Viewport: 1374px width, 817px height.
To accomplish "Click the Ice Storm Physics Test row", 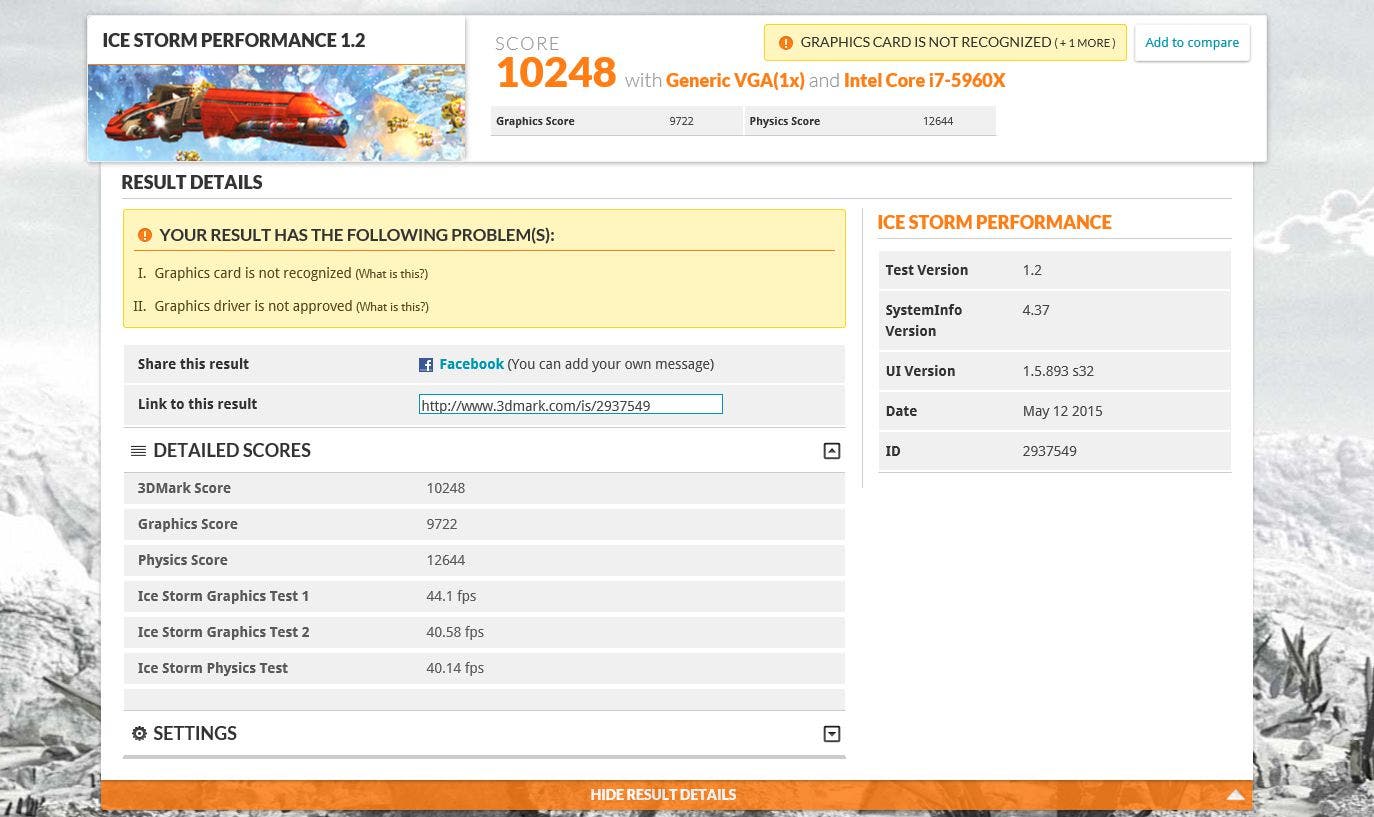I will tap(484, 668).
